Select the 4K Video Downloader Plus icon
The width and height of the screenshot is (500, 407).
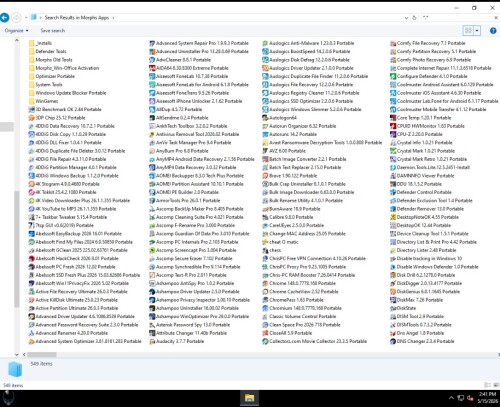tap(32, 201)
